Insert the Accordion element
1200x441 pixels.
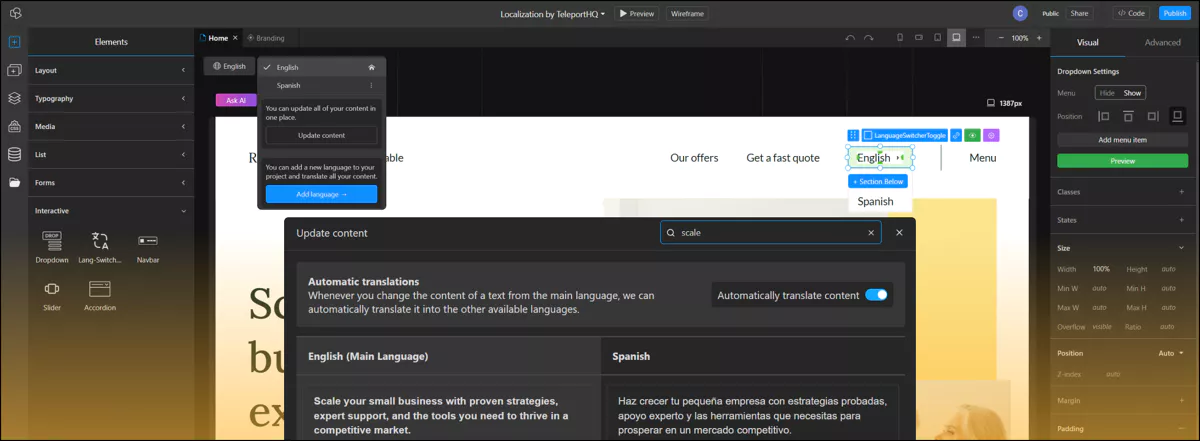(x=100, y=295)
